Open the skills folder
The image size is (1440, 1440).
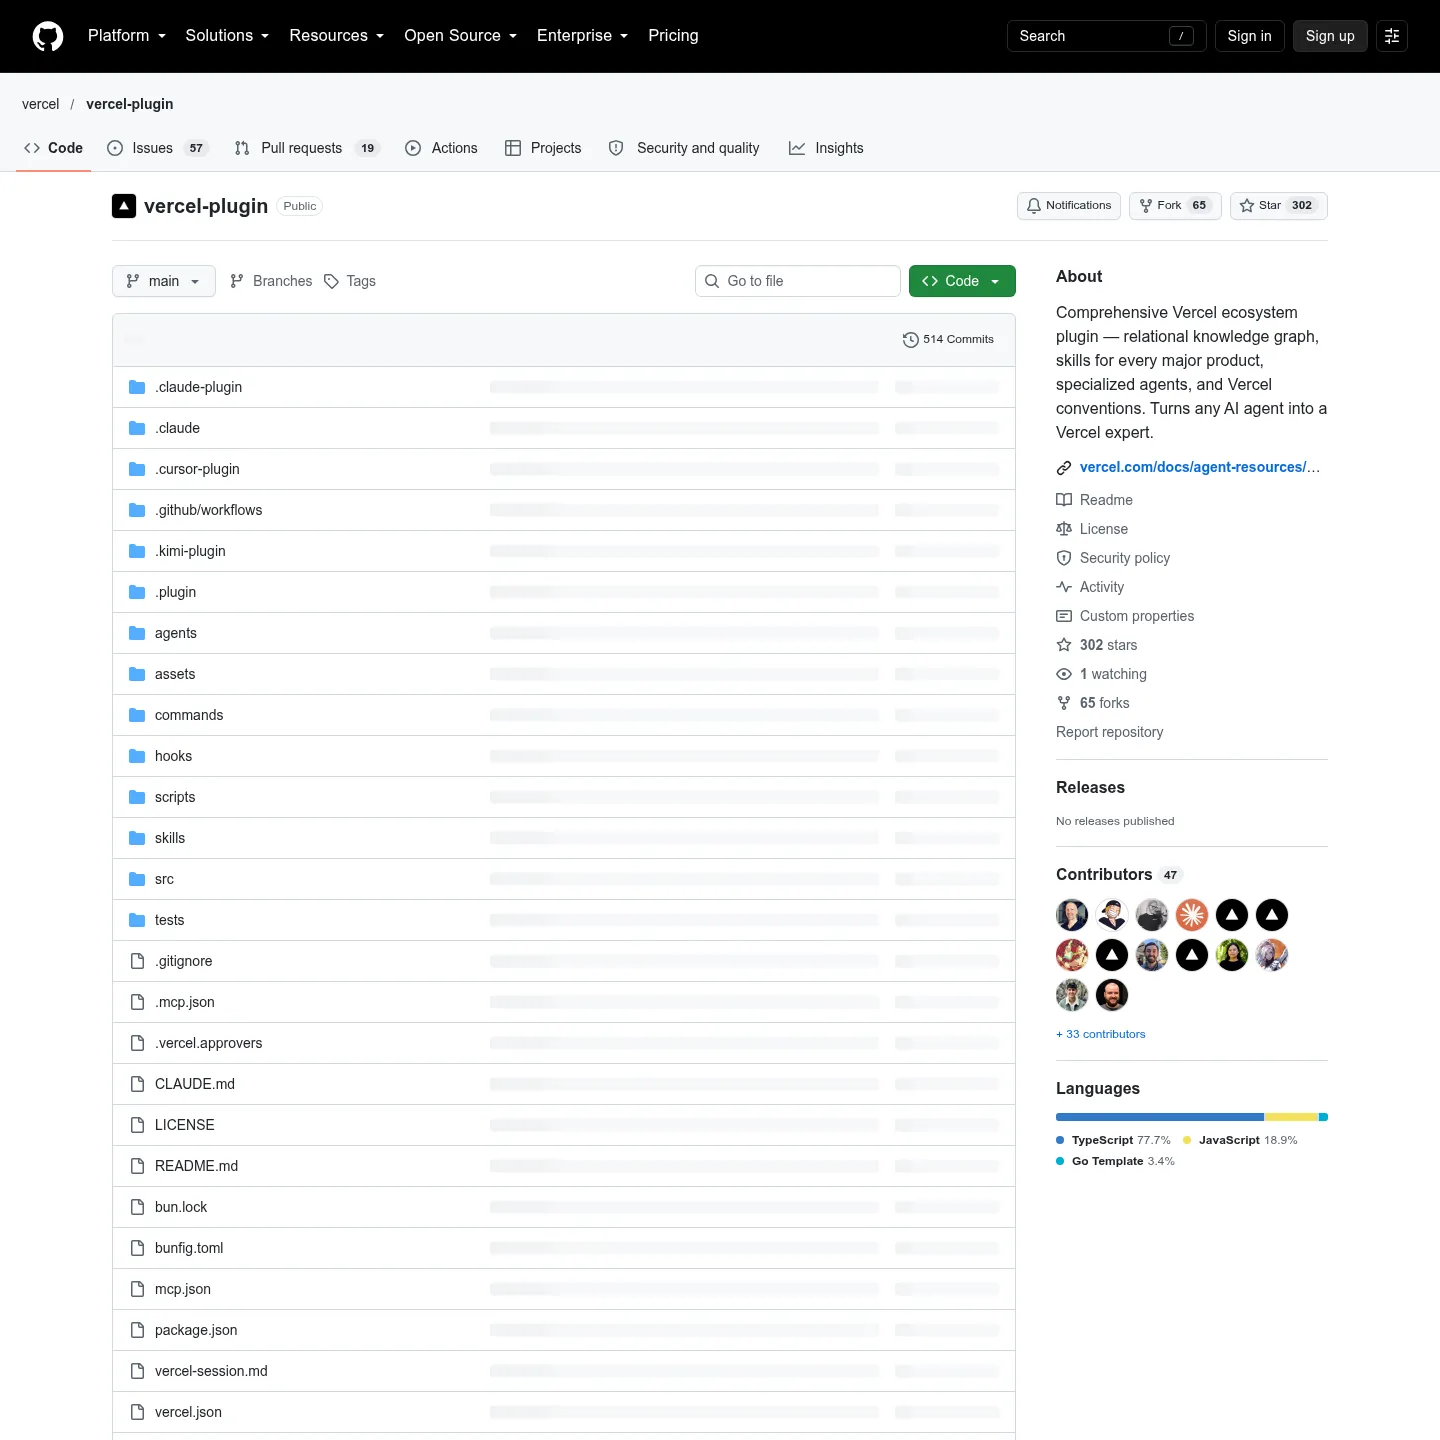pos(170,838)
